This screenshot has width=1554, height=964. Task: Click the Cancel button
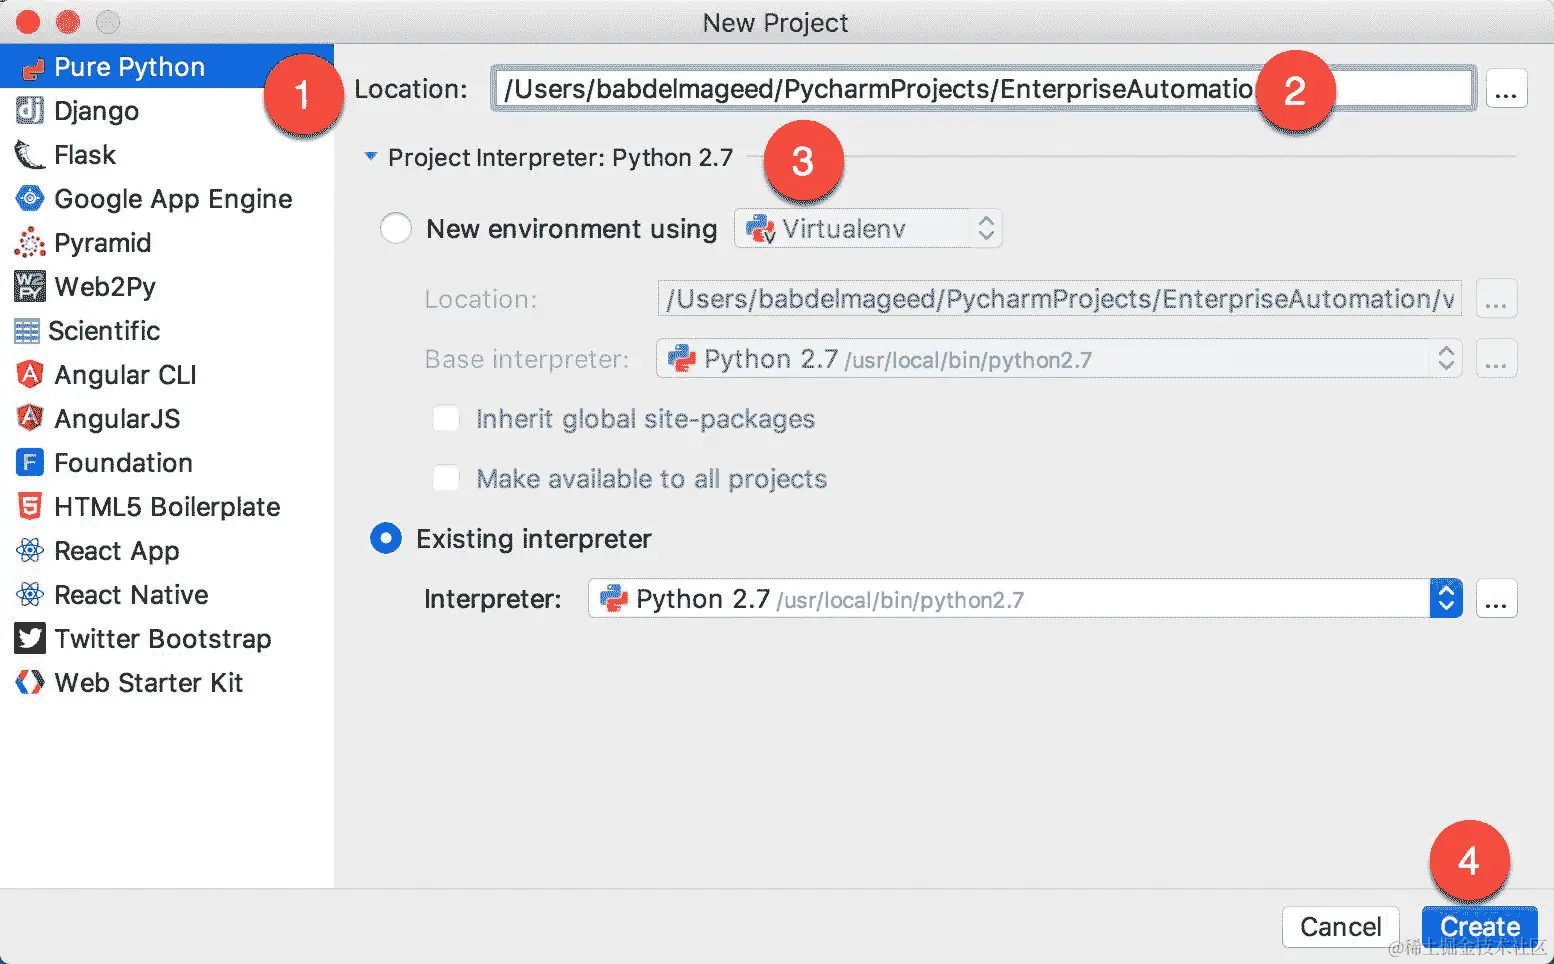pos(1341,927)
